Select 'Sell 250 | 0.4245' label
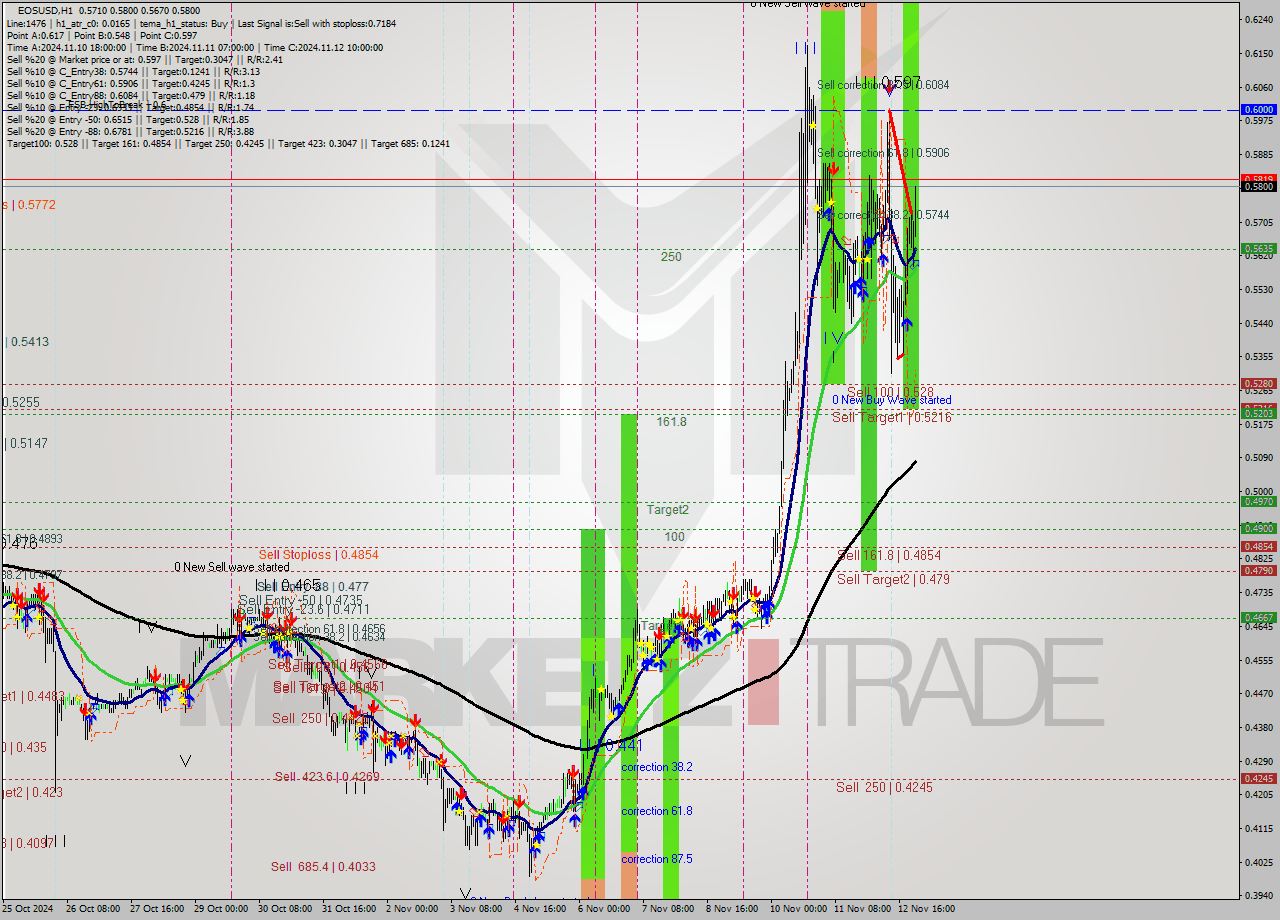1280x920 pixels. point(884,787)
